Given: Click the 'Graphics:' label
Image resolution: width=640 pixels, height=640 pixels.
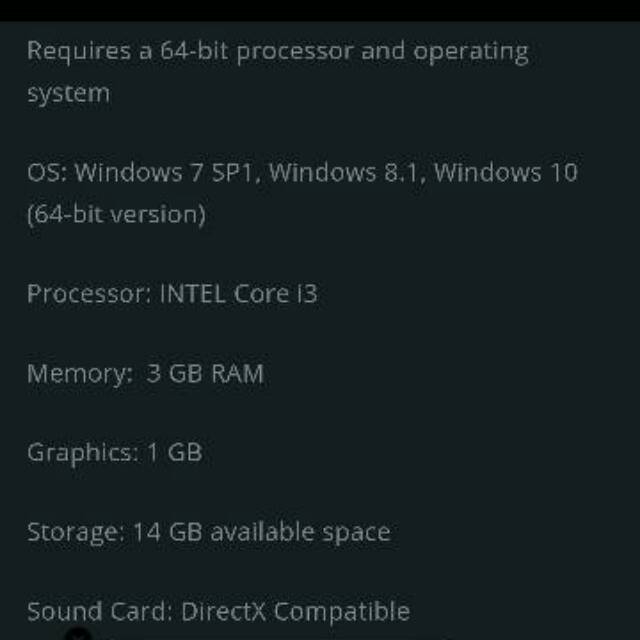Looking at the screenshot, I should click(82, 452).
